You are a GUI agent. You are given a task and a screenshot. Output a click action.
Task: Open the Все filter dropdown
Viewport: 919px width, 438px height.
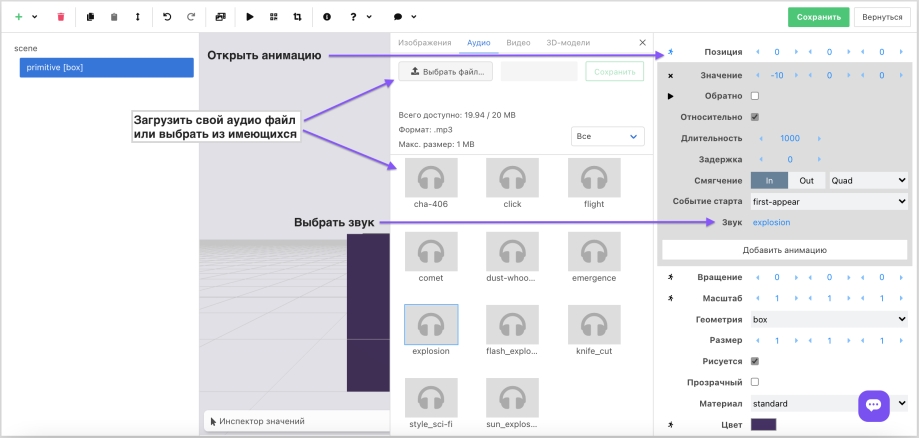[607, 136]
